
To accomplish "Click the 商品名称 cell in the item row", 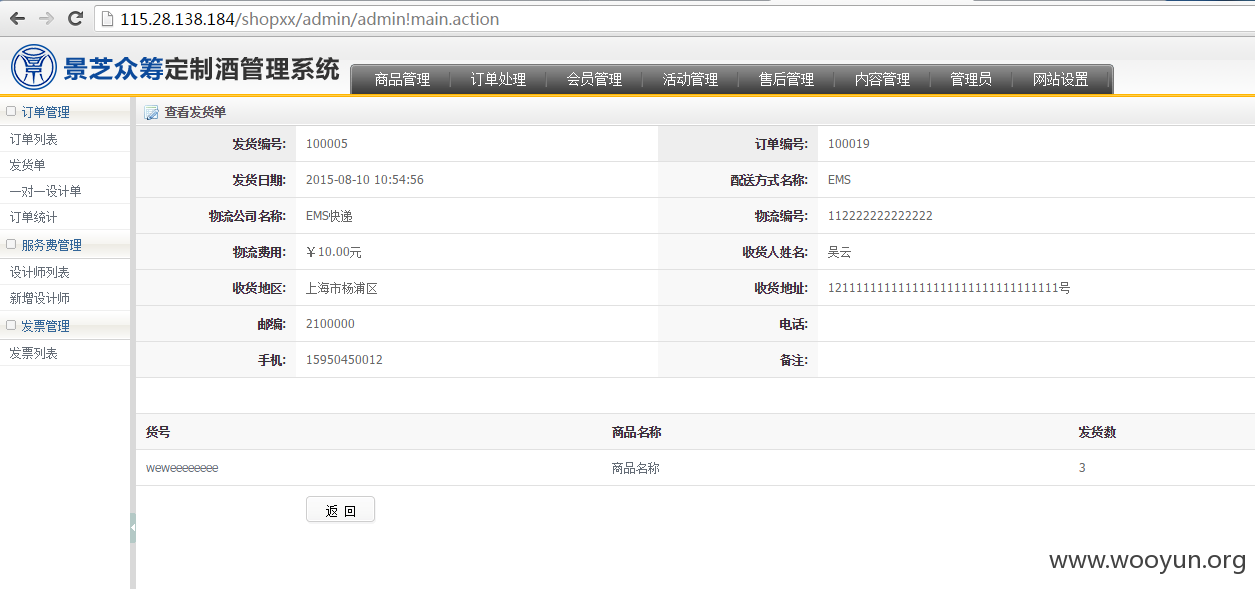I will [x=636, y=468].
